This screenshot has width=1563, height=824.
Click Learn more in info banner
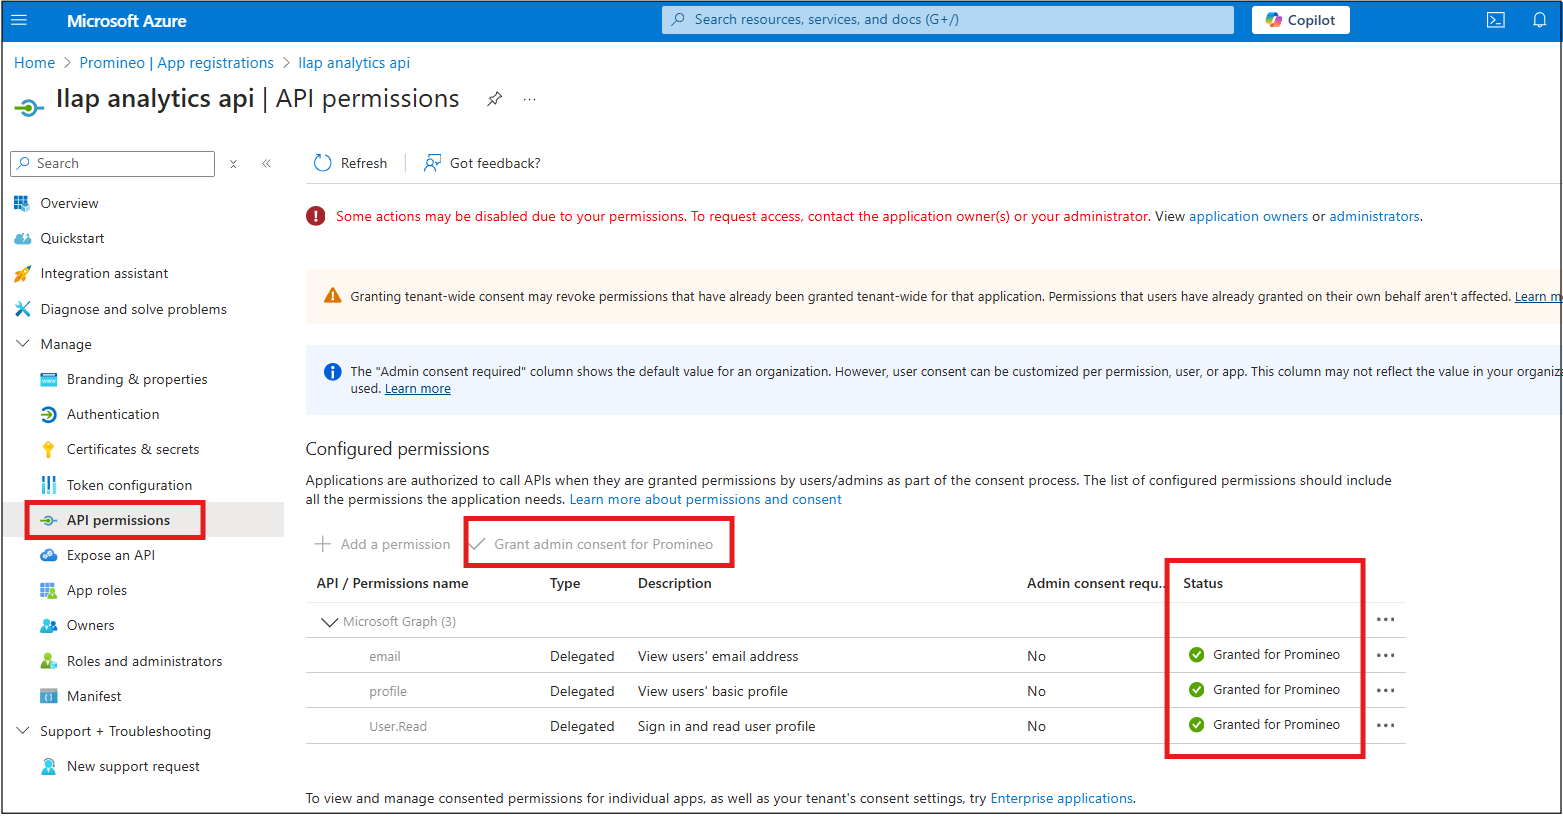click(418, 389)
